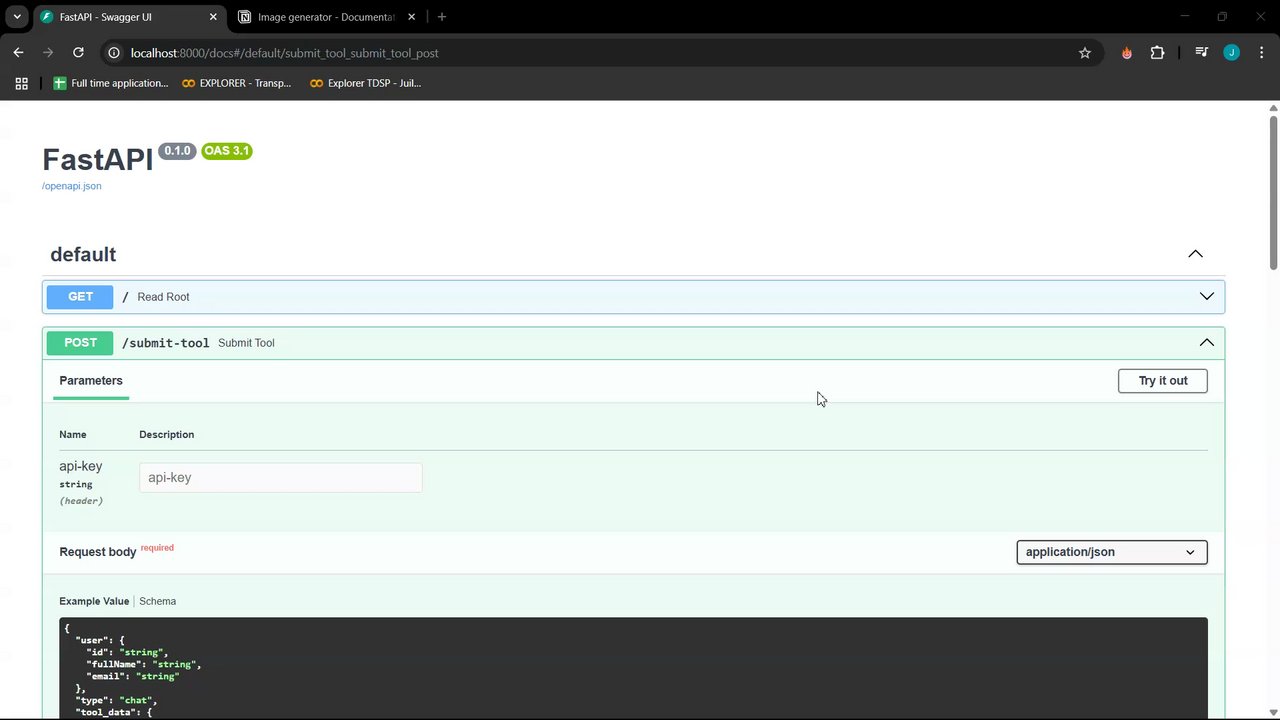The width and height of the screenshot is (1280, 720).
Task: Select the Parameters tab
Action: pyautogui.click(x=91, y=381)
